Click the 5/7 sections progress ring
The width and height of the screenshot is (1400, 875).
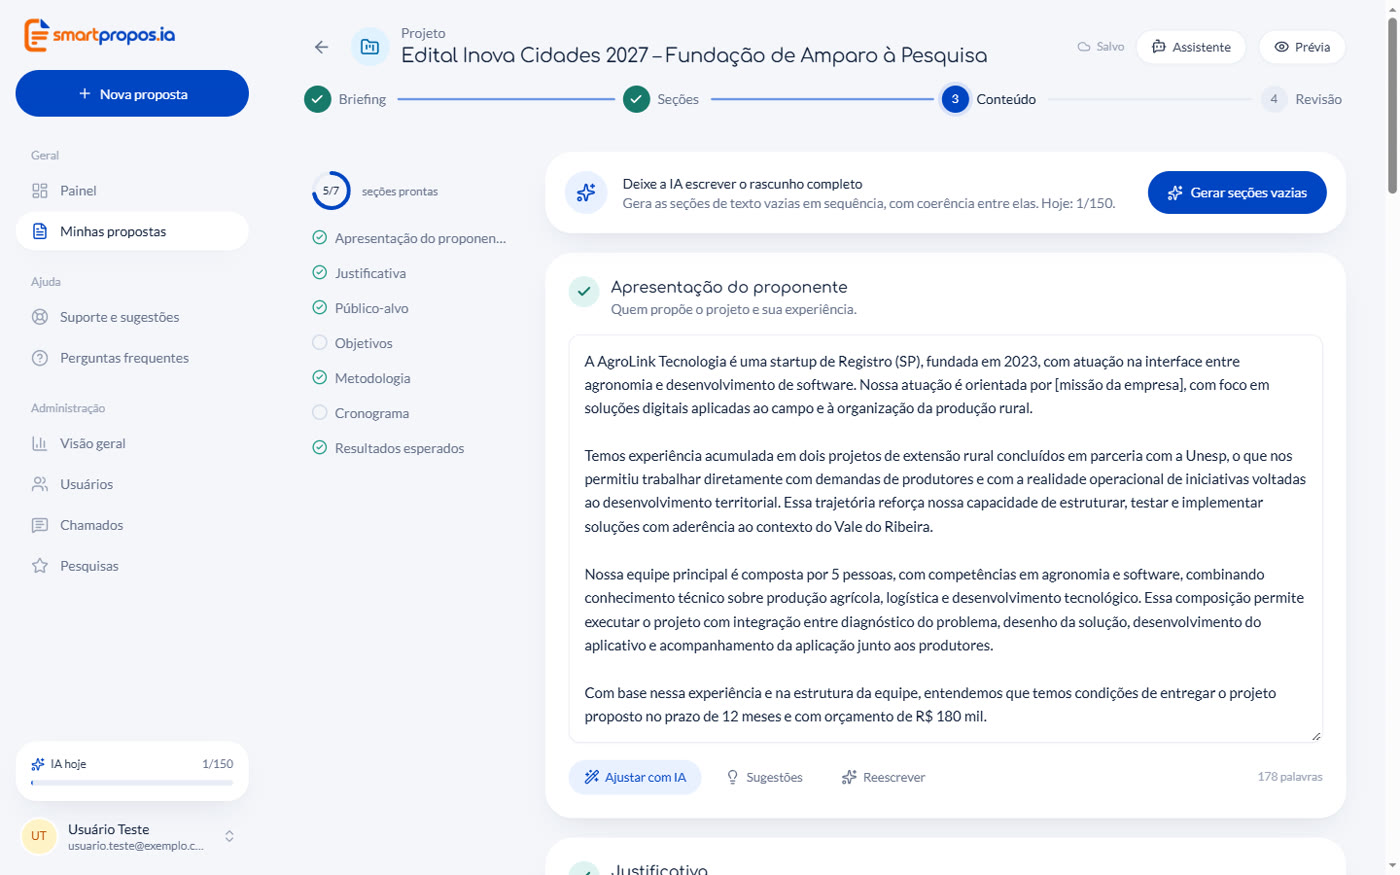(331, 191)
